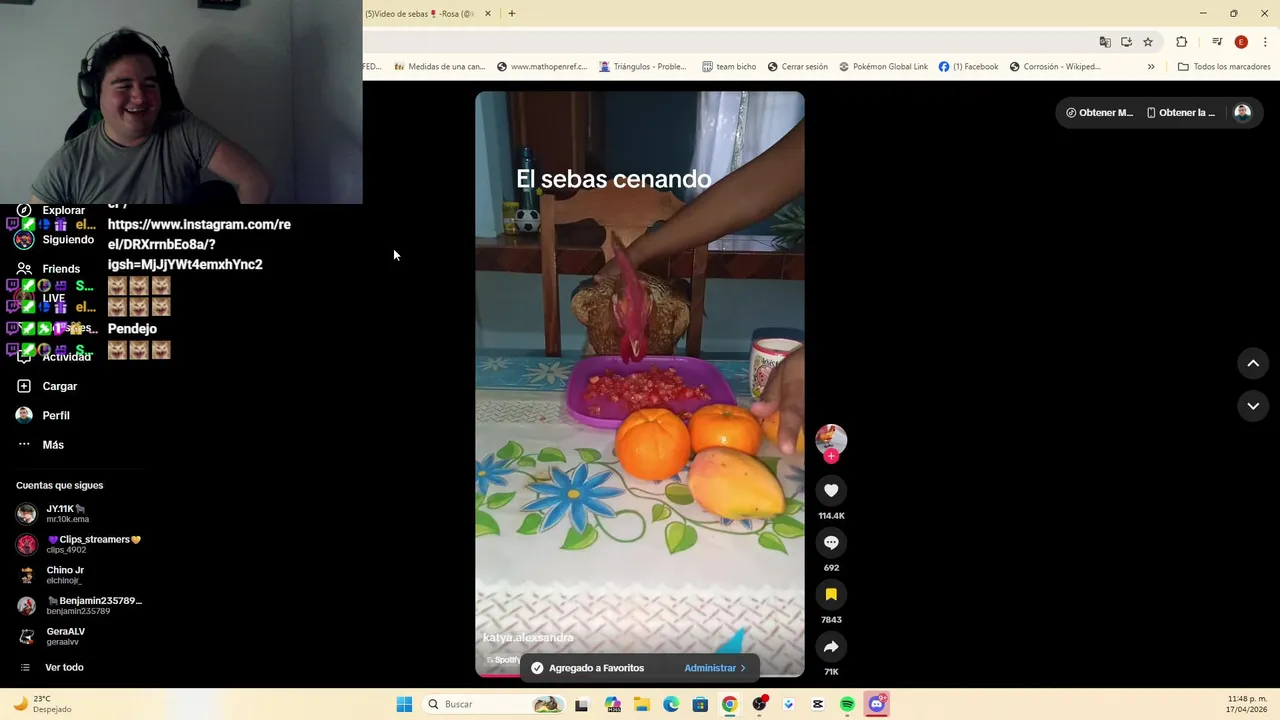1280x720 pixels.
Task: Share the video with the arrow icon
Action: tap(831, 646)
